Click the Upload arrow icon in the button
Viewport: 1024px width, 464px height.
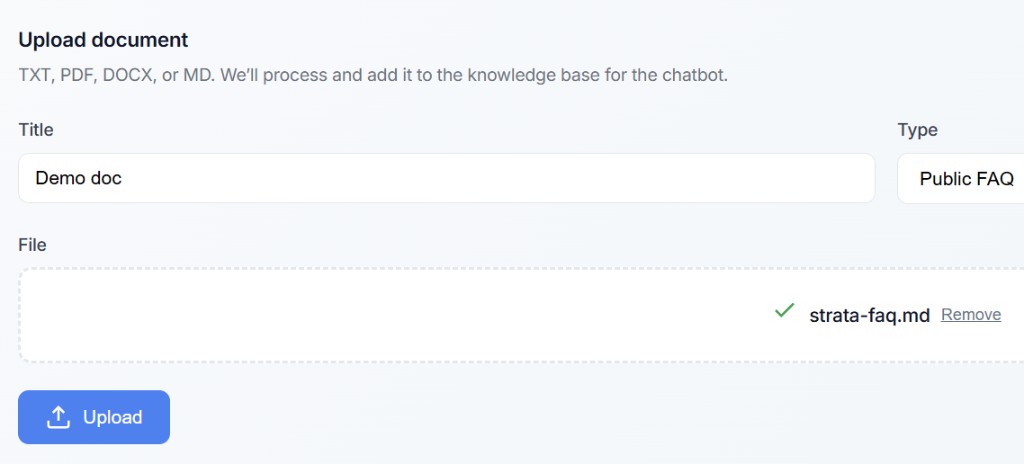pos(59,417)
